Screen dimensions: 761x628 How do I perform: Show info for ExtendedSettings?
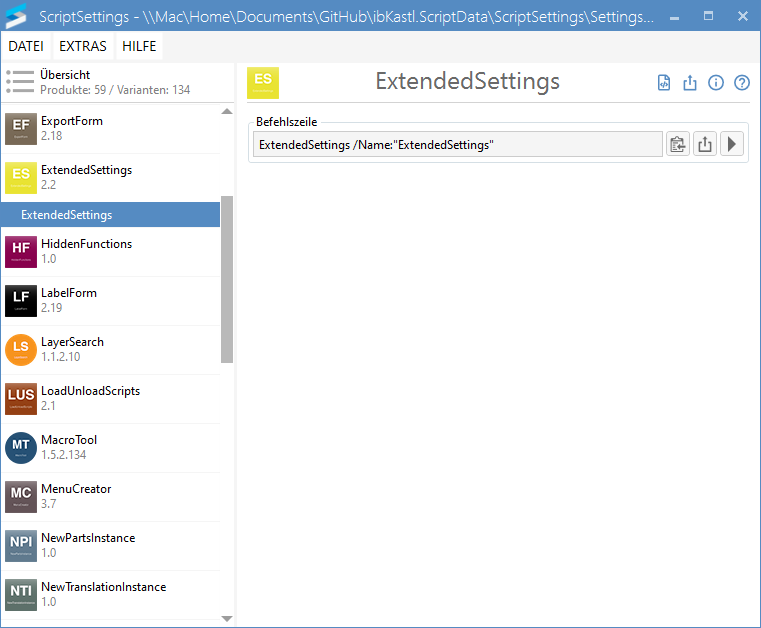pos(716,83)
